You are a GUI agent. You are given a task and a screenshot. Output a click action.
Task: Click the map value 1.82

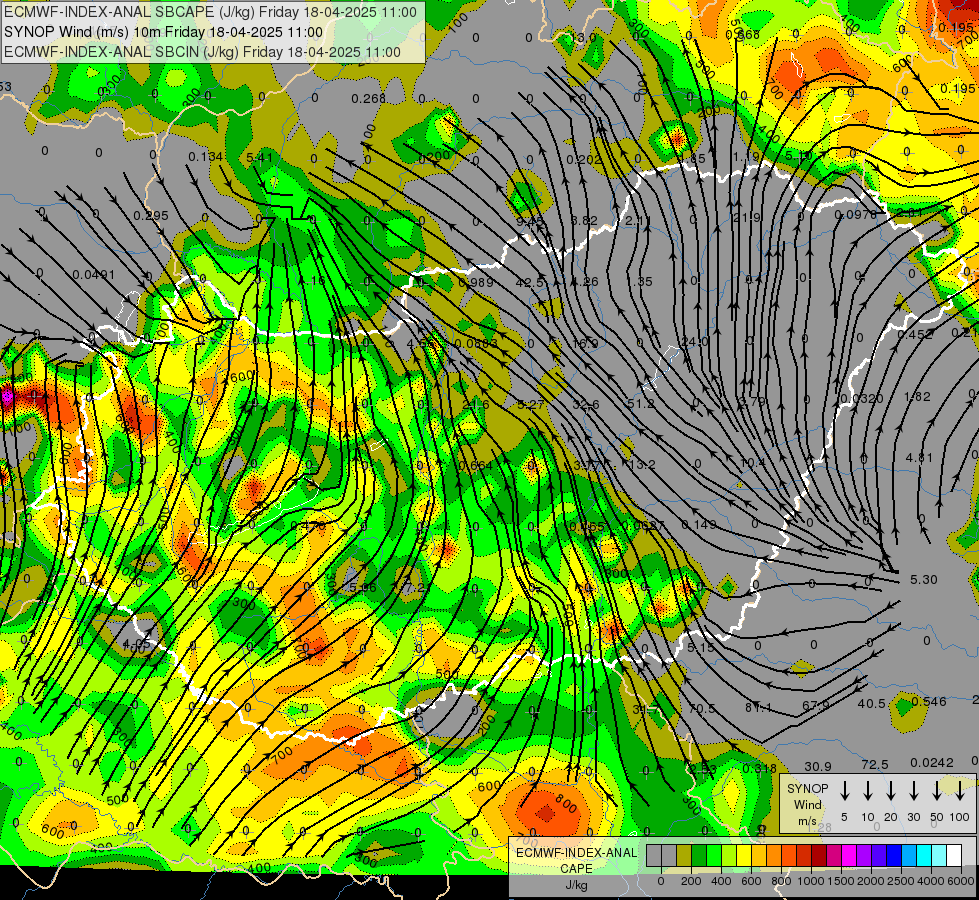point(917,396)
